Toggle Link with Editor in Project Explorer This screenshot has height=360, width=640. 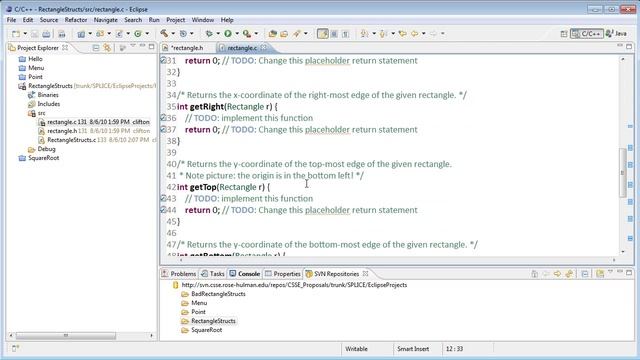[x=107, y=48]
